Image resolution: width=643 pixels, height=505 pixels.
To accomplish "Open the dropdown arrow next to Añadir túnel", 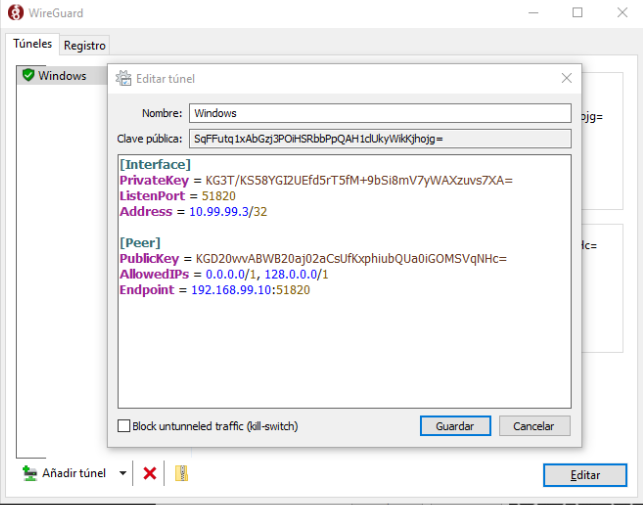I will (x=122, y=473).
